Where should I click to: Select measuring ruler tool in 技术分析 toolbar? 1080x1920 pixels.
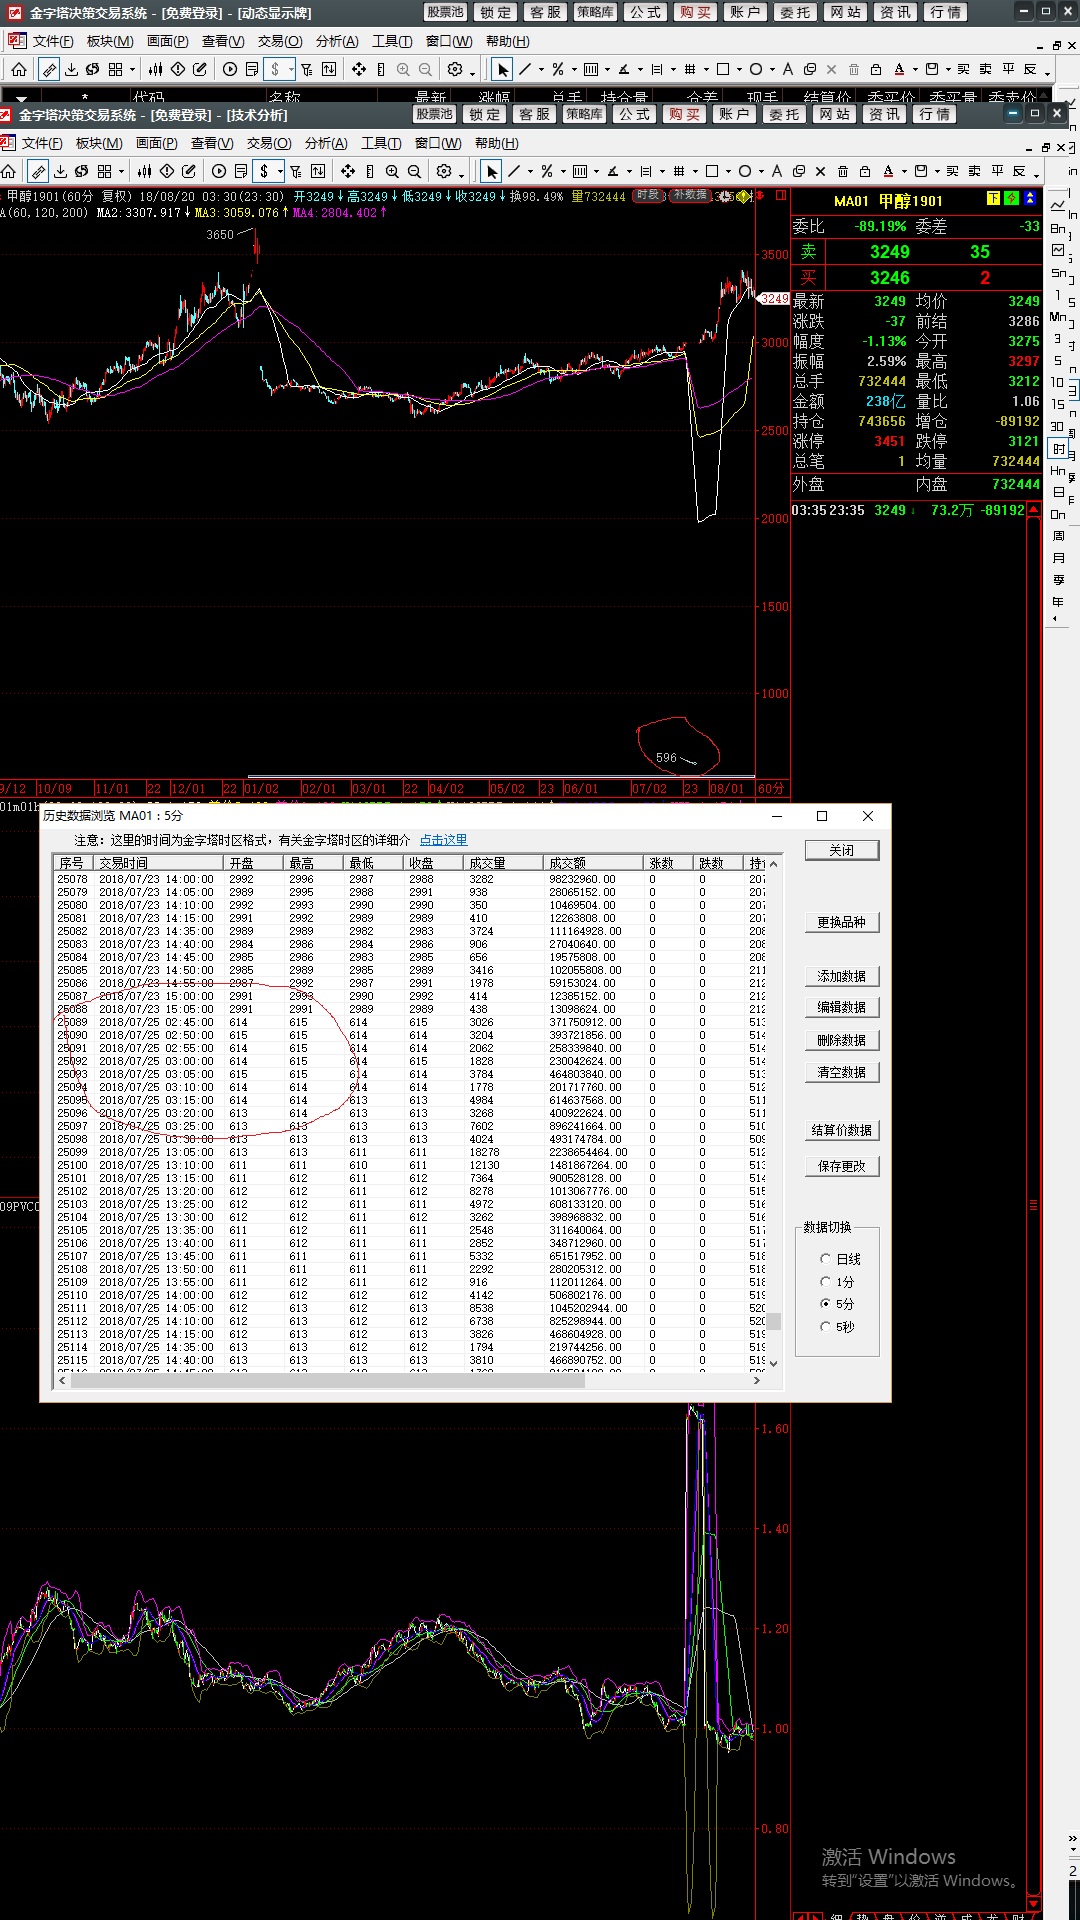tap(38, 171)
